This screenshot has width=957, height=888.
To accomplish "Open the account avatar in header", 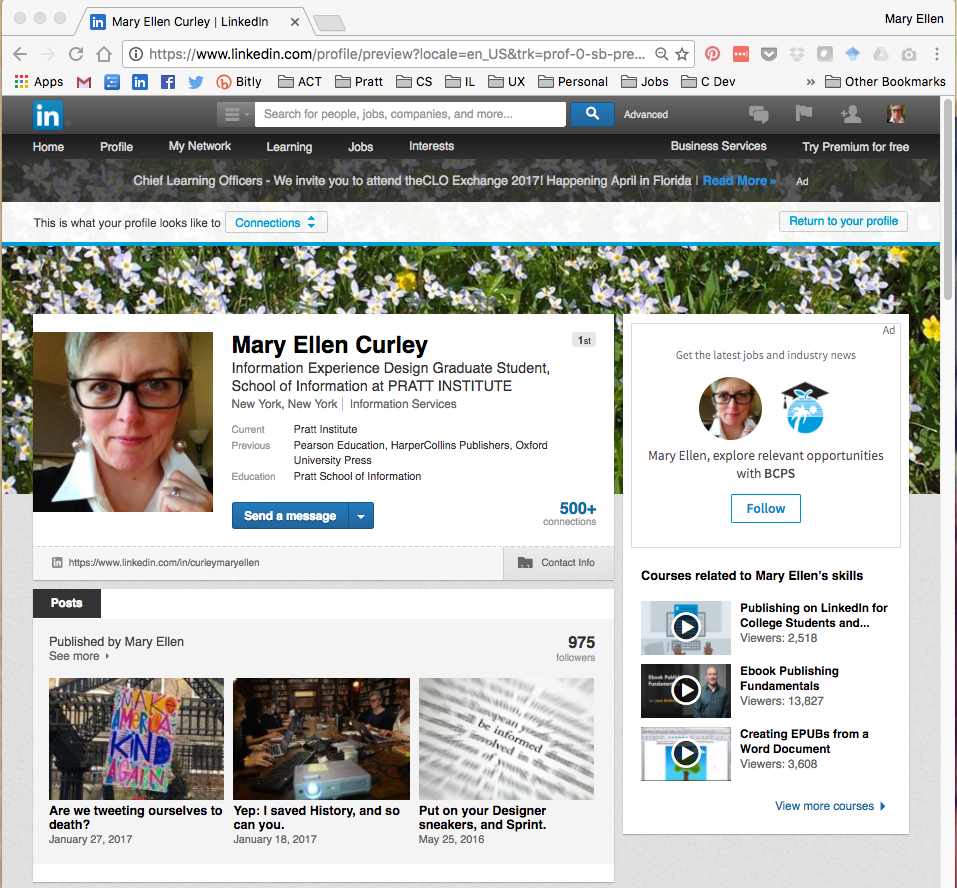I will tap(896, 114).
